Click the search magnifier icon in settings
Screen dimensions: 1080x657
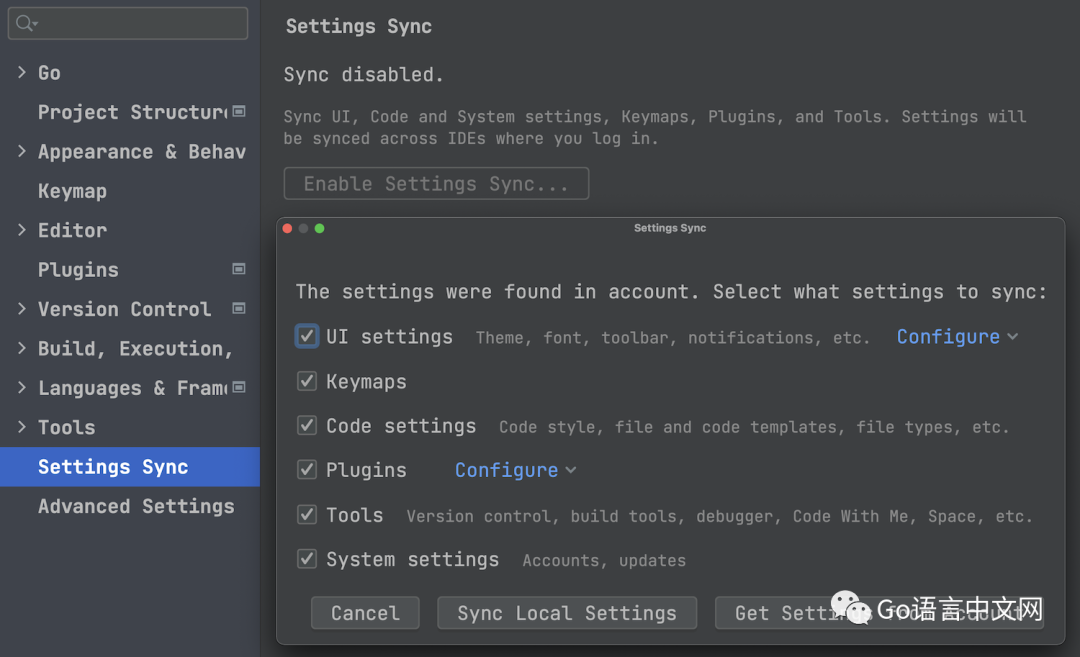24,23
